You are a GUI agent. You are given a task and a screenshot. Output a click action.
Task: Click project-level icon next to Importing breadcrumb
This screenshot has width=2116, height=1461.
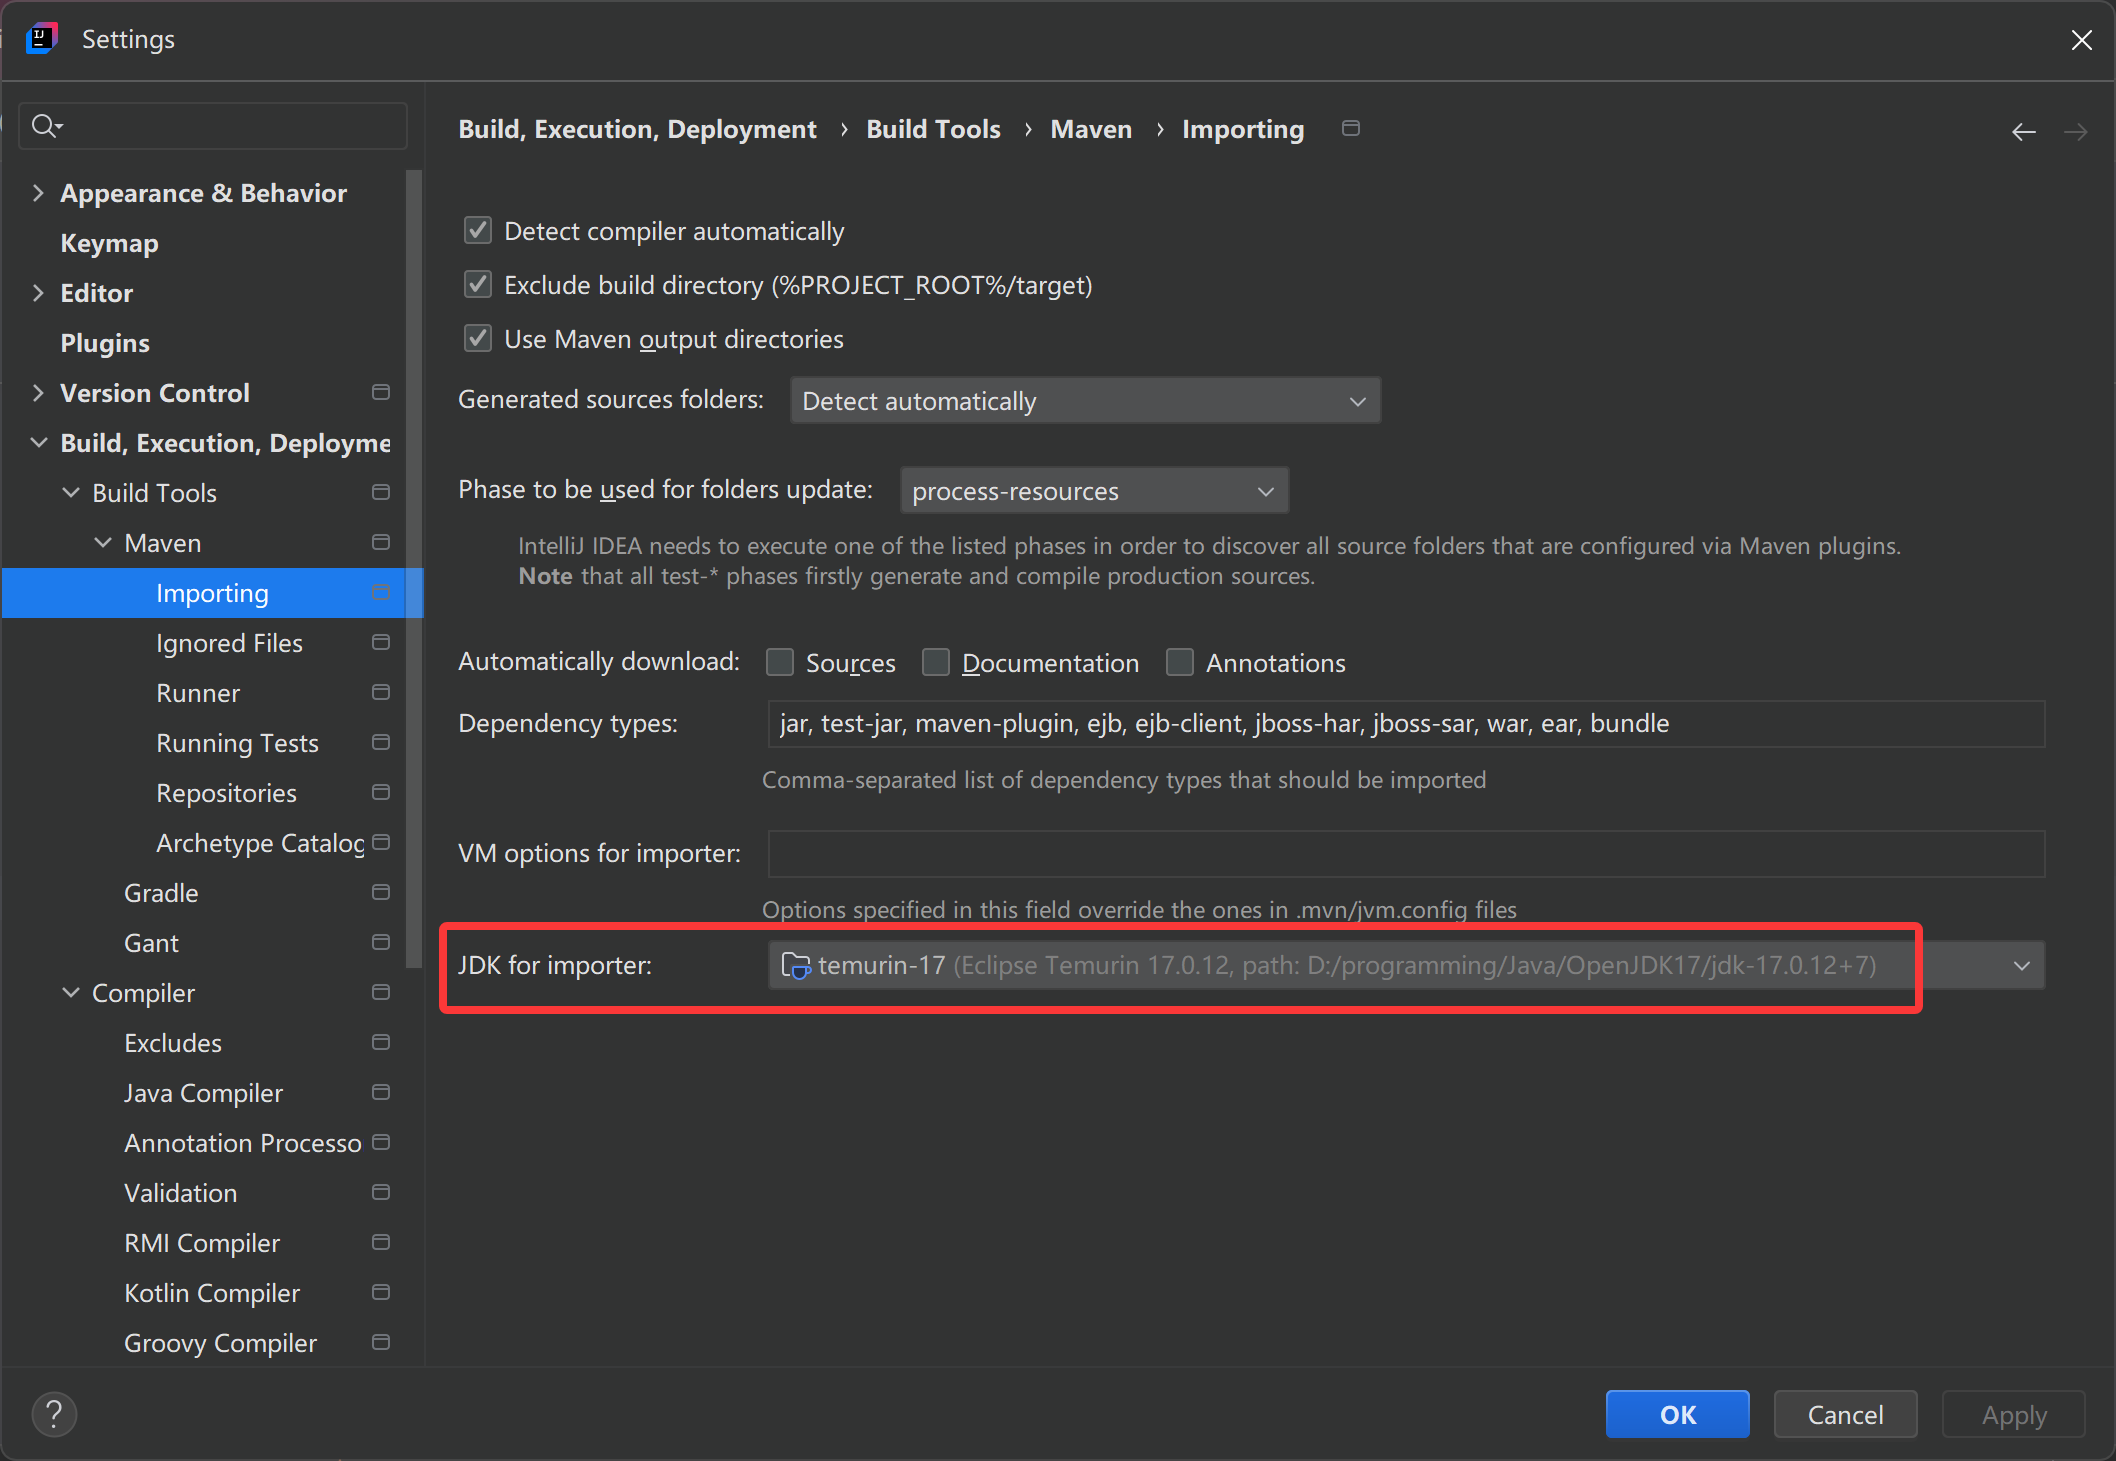tap(1350, 129)
